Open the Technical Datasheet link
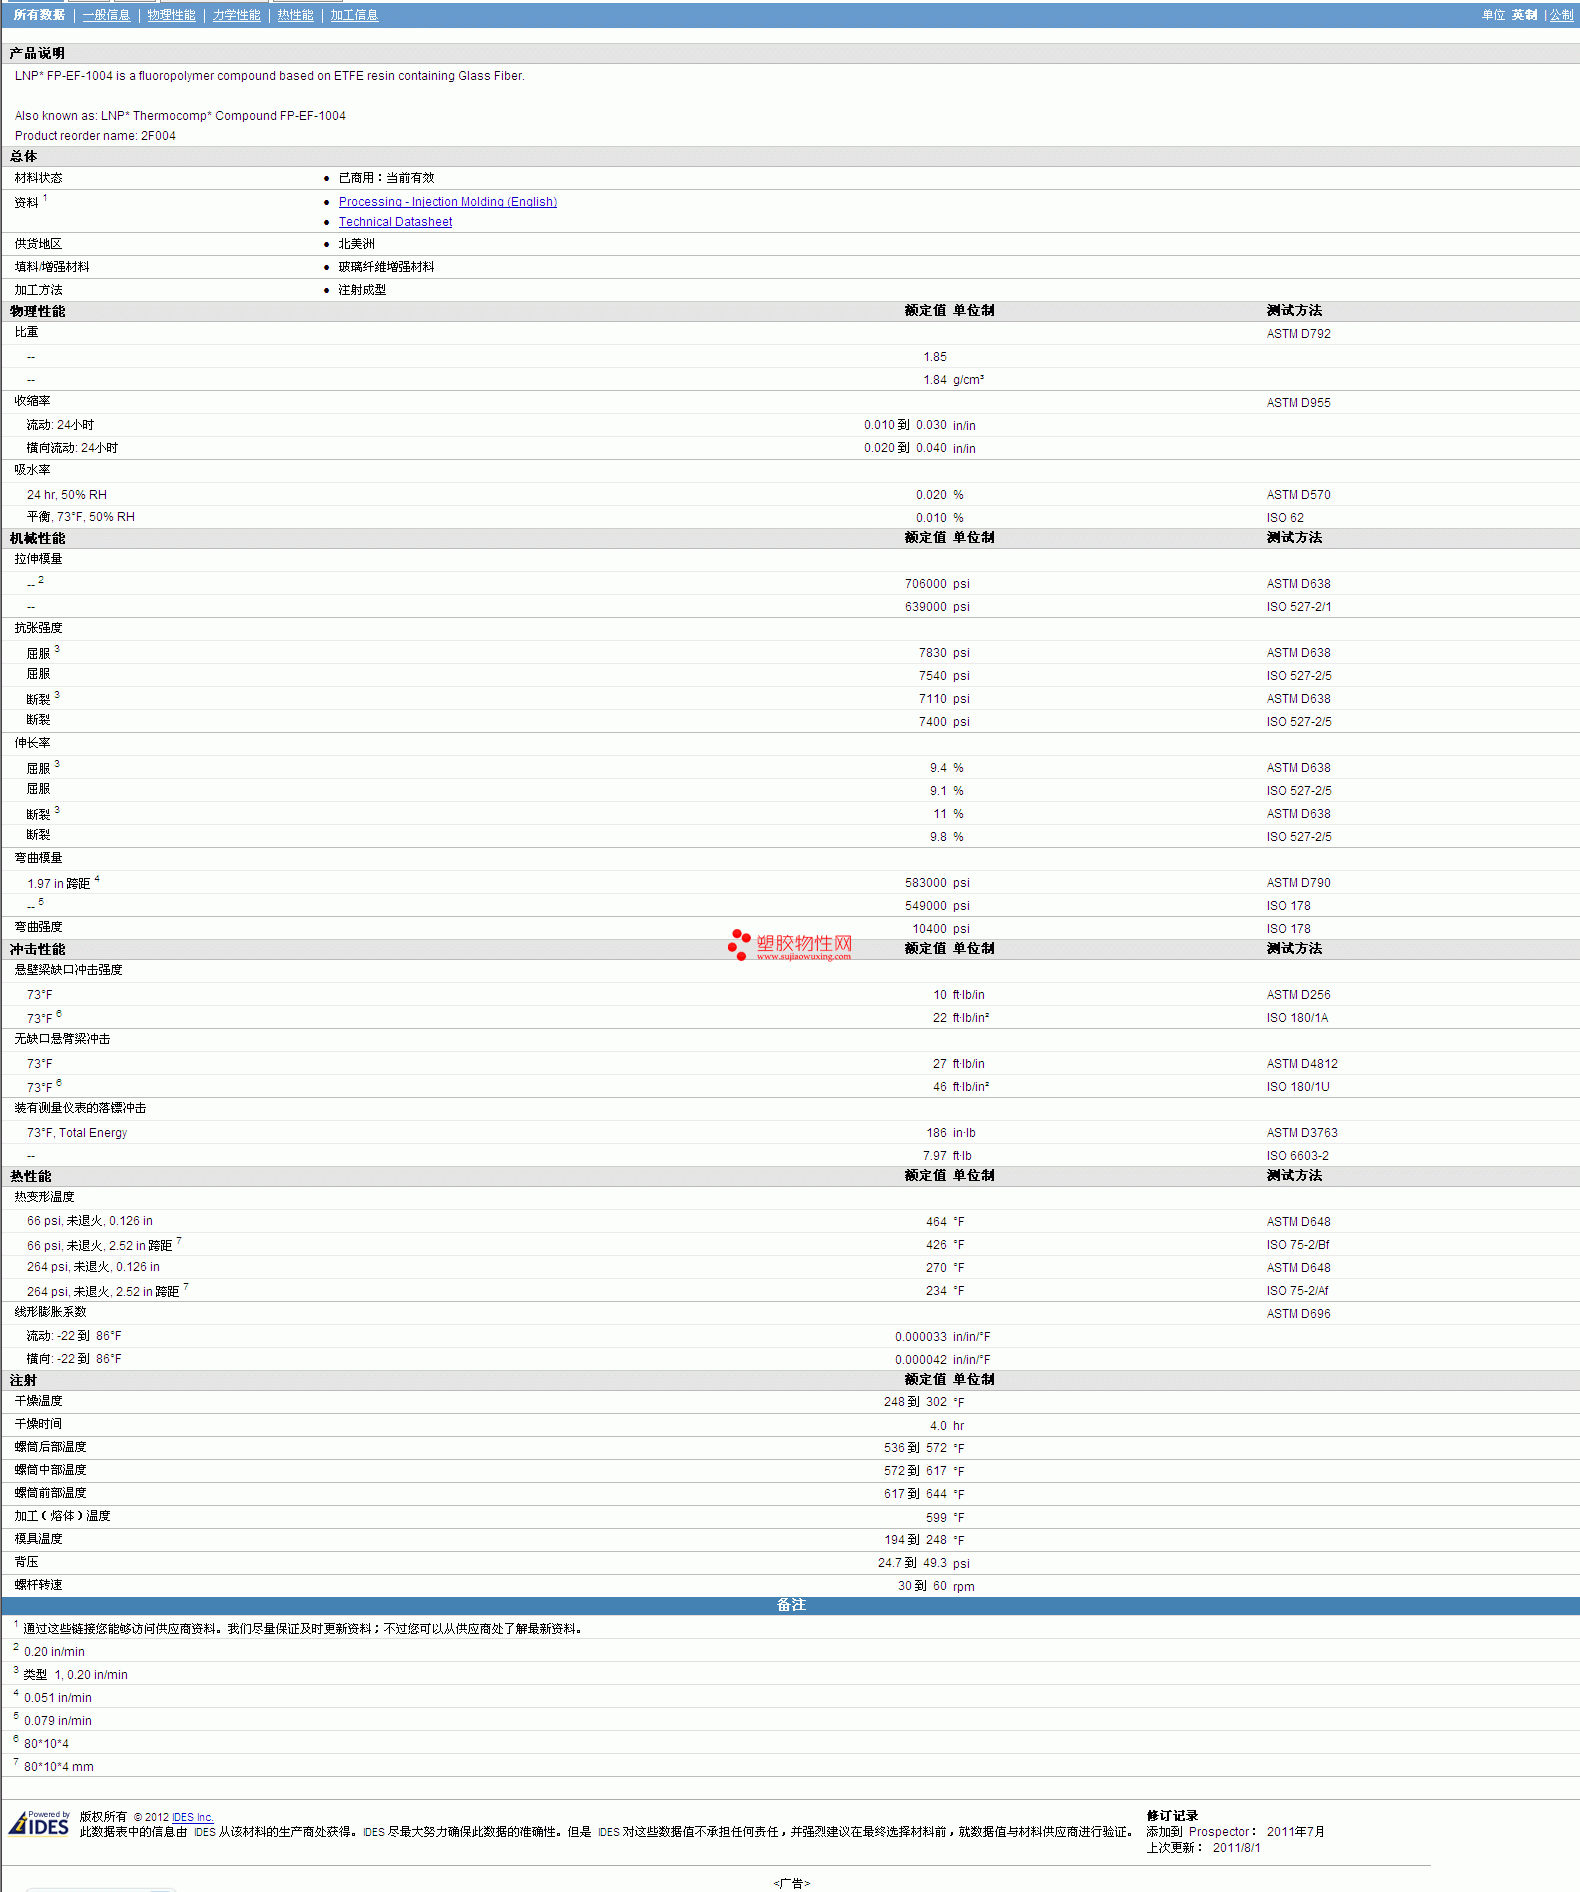Screen dimensions: 1580x1892 tap(395, 222)
